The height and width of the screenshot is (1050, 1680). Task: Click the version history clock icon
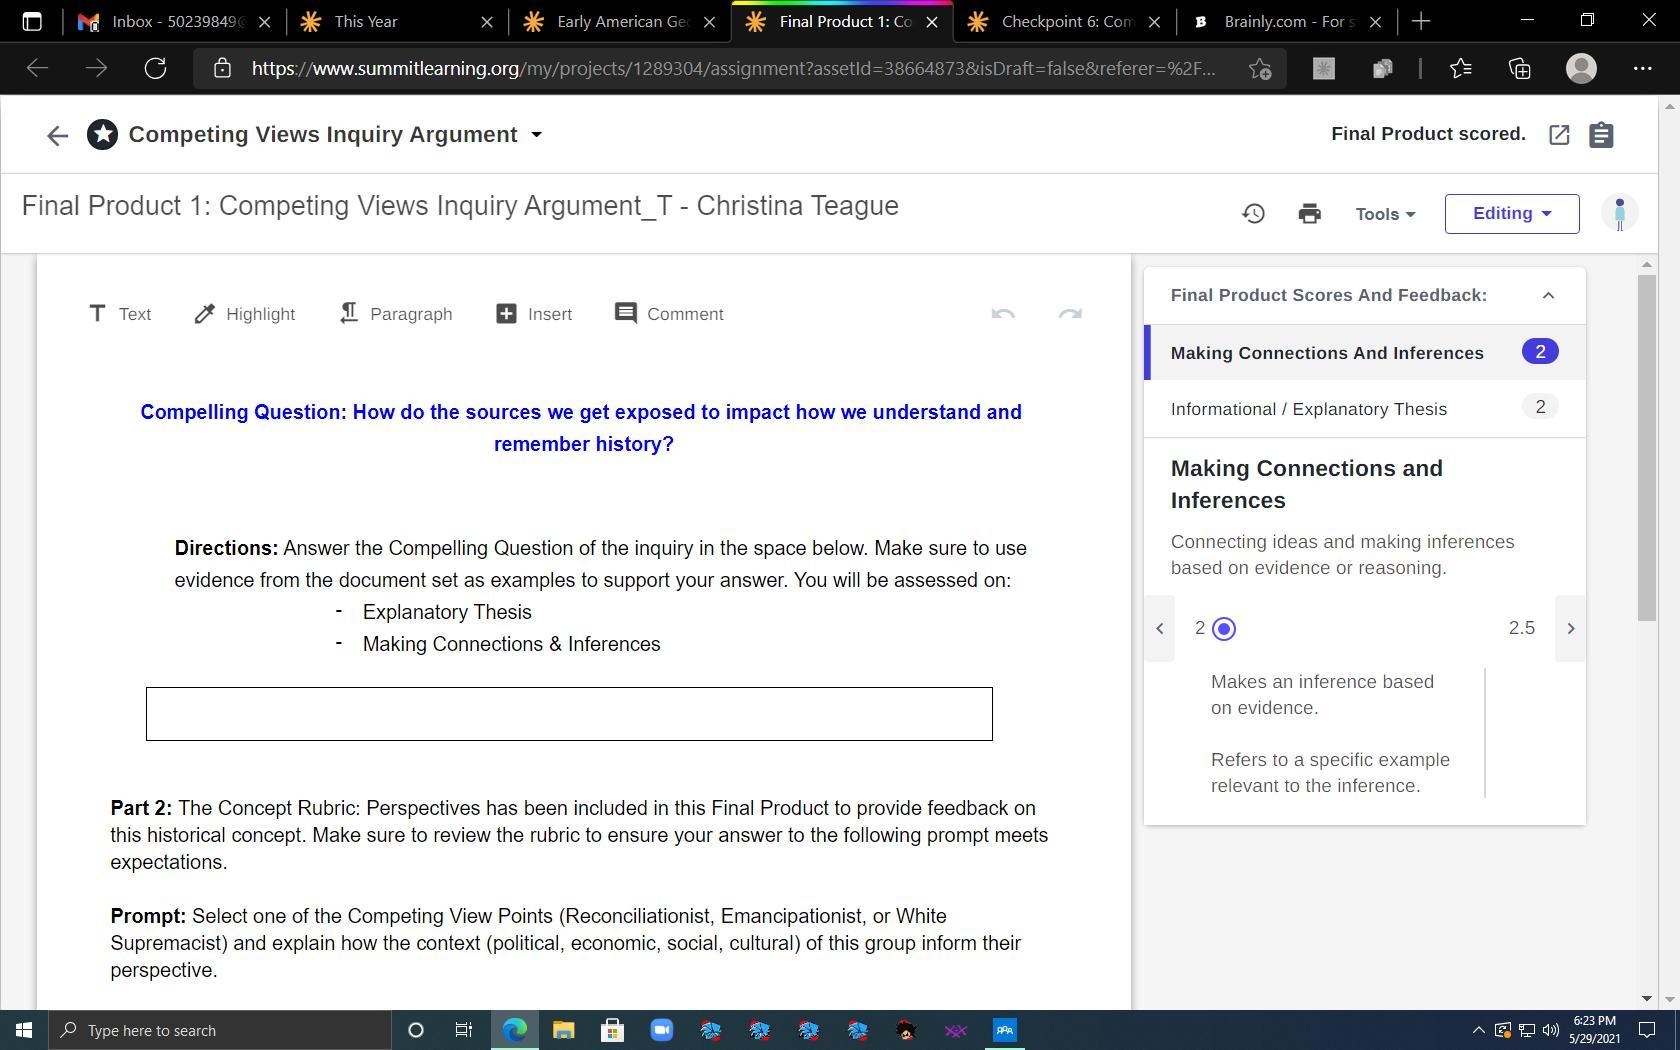pos(1253,213)
